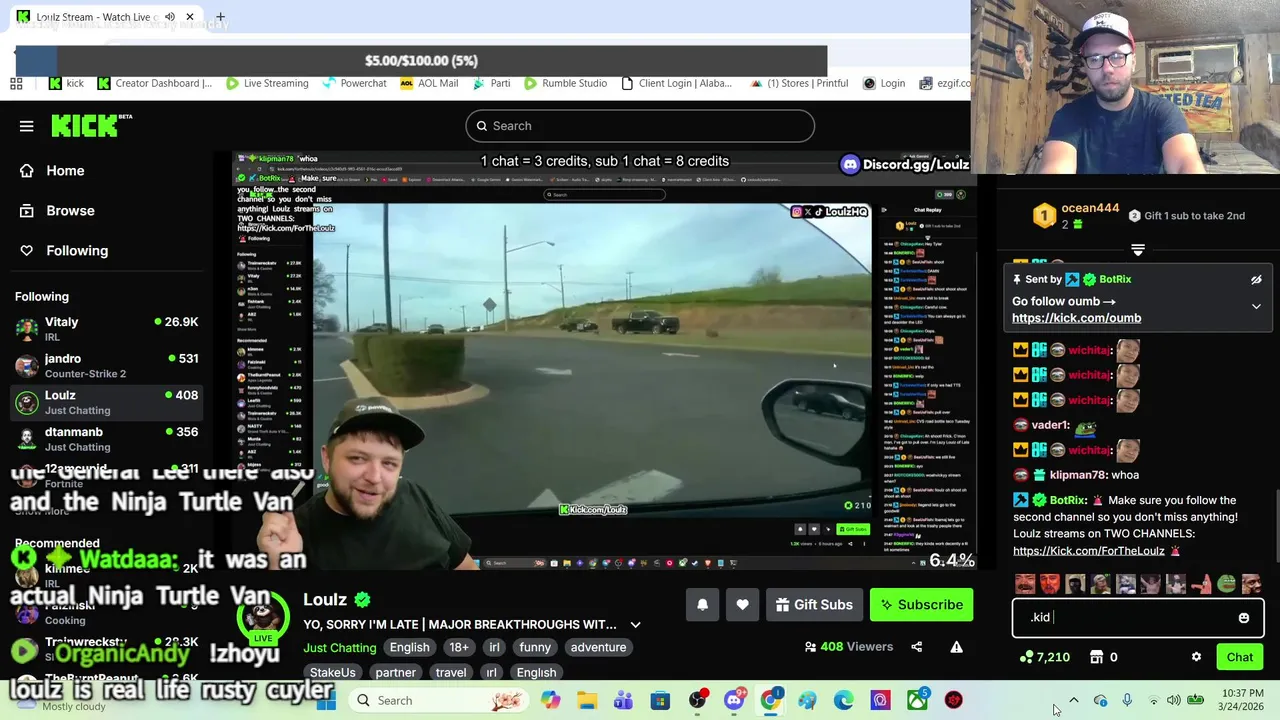Open kick.com/oumb link in pinned message
Screen dimensions: 1280x720
click(1076, 318)
